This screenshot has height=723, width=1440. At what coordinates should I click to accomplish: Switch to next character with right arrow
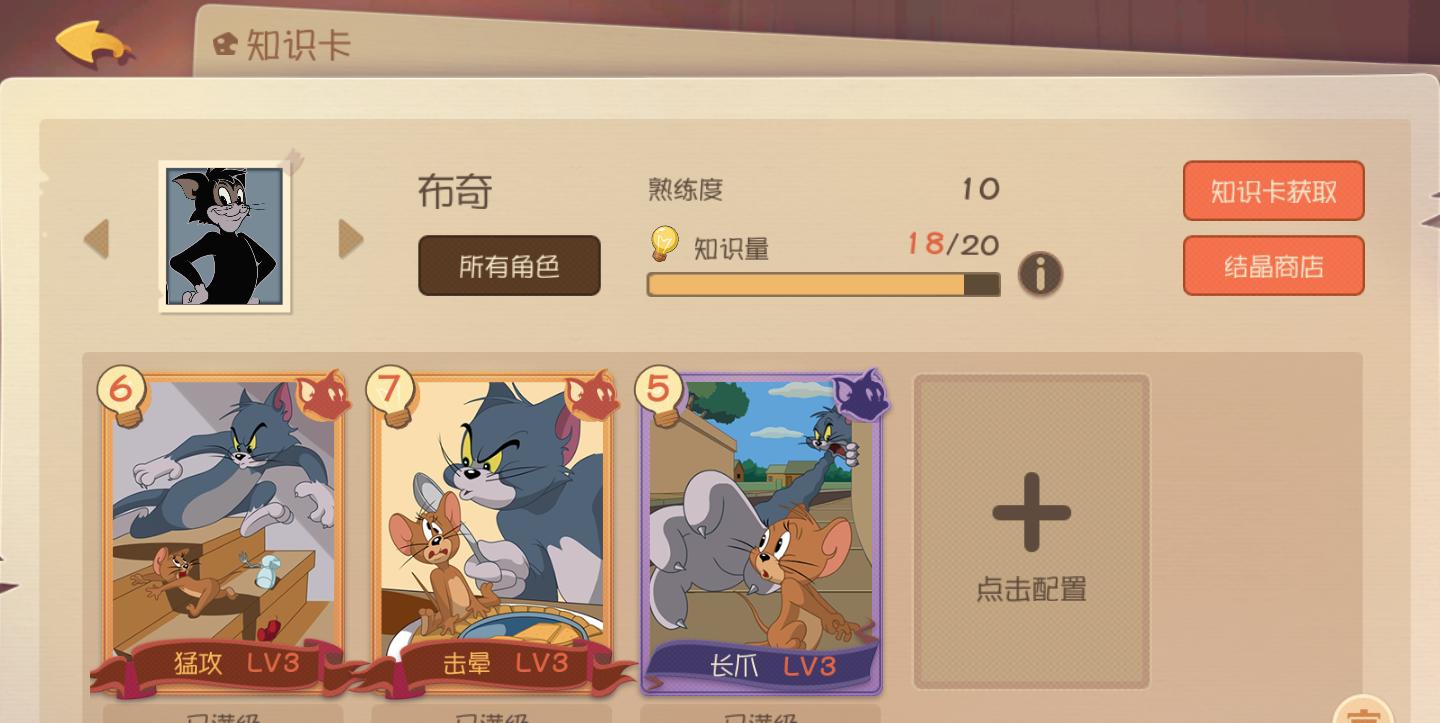[x=350, y=239]
